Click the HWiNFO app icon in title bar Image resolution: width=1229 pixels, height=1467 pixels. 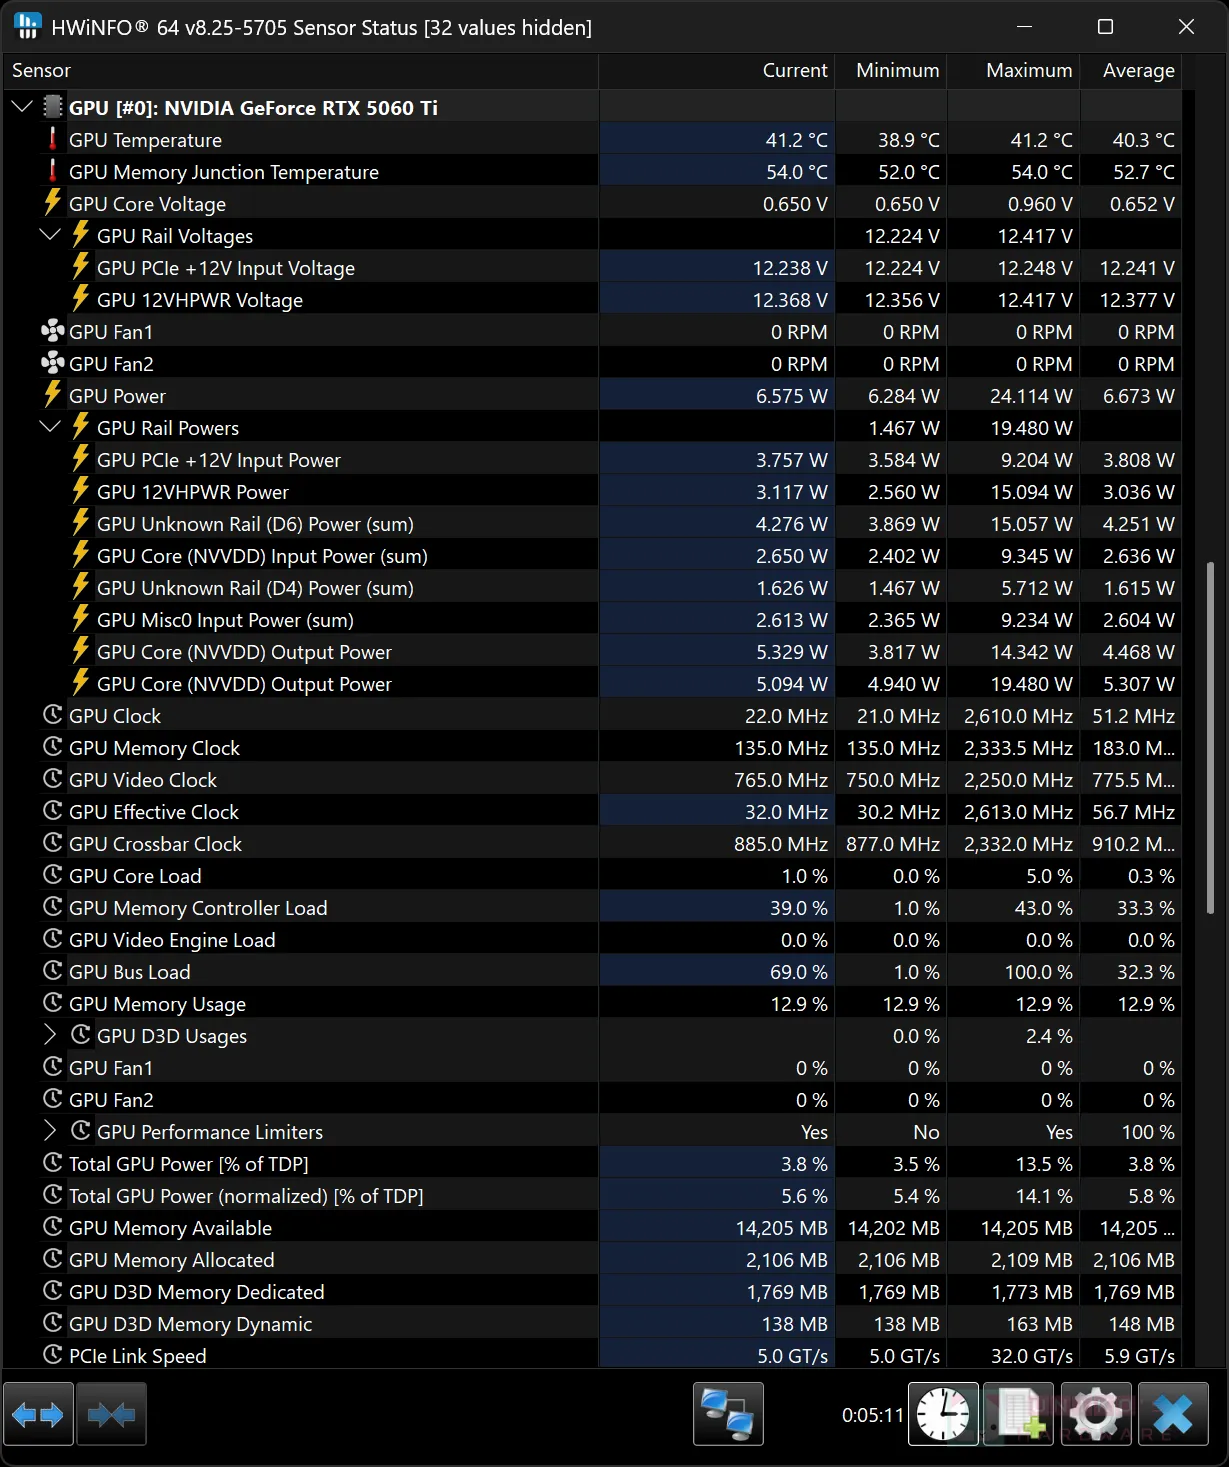click(x=28, y=27)
